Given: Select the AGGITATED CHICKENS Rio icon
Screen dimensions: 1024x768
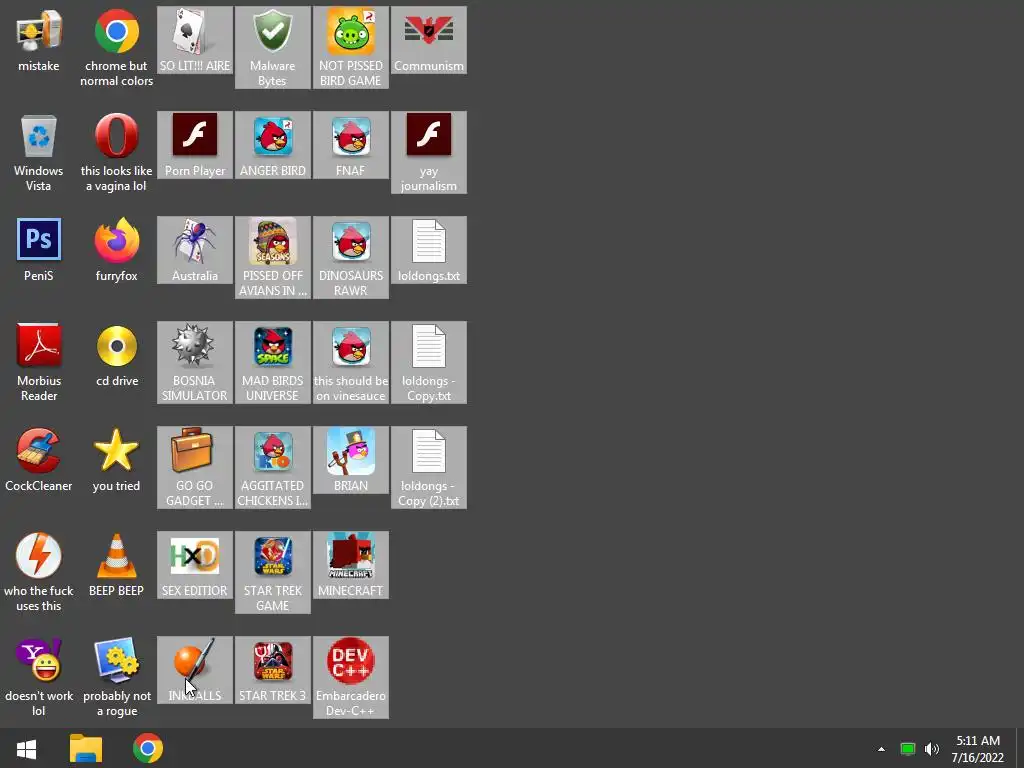Looking at the screenshot, I should (x=272, y=468).
